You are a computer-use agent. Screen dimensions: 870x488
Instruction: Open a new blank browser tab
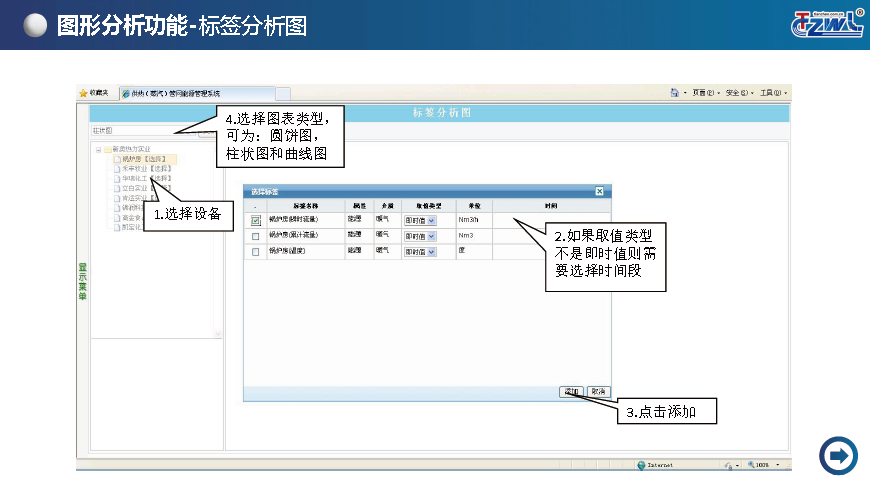[283, 93]
